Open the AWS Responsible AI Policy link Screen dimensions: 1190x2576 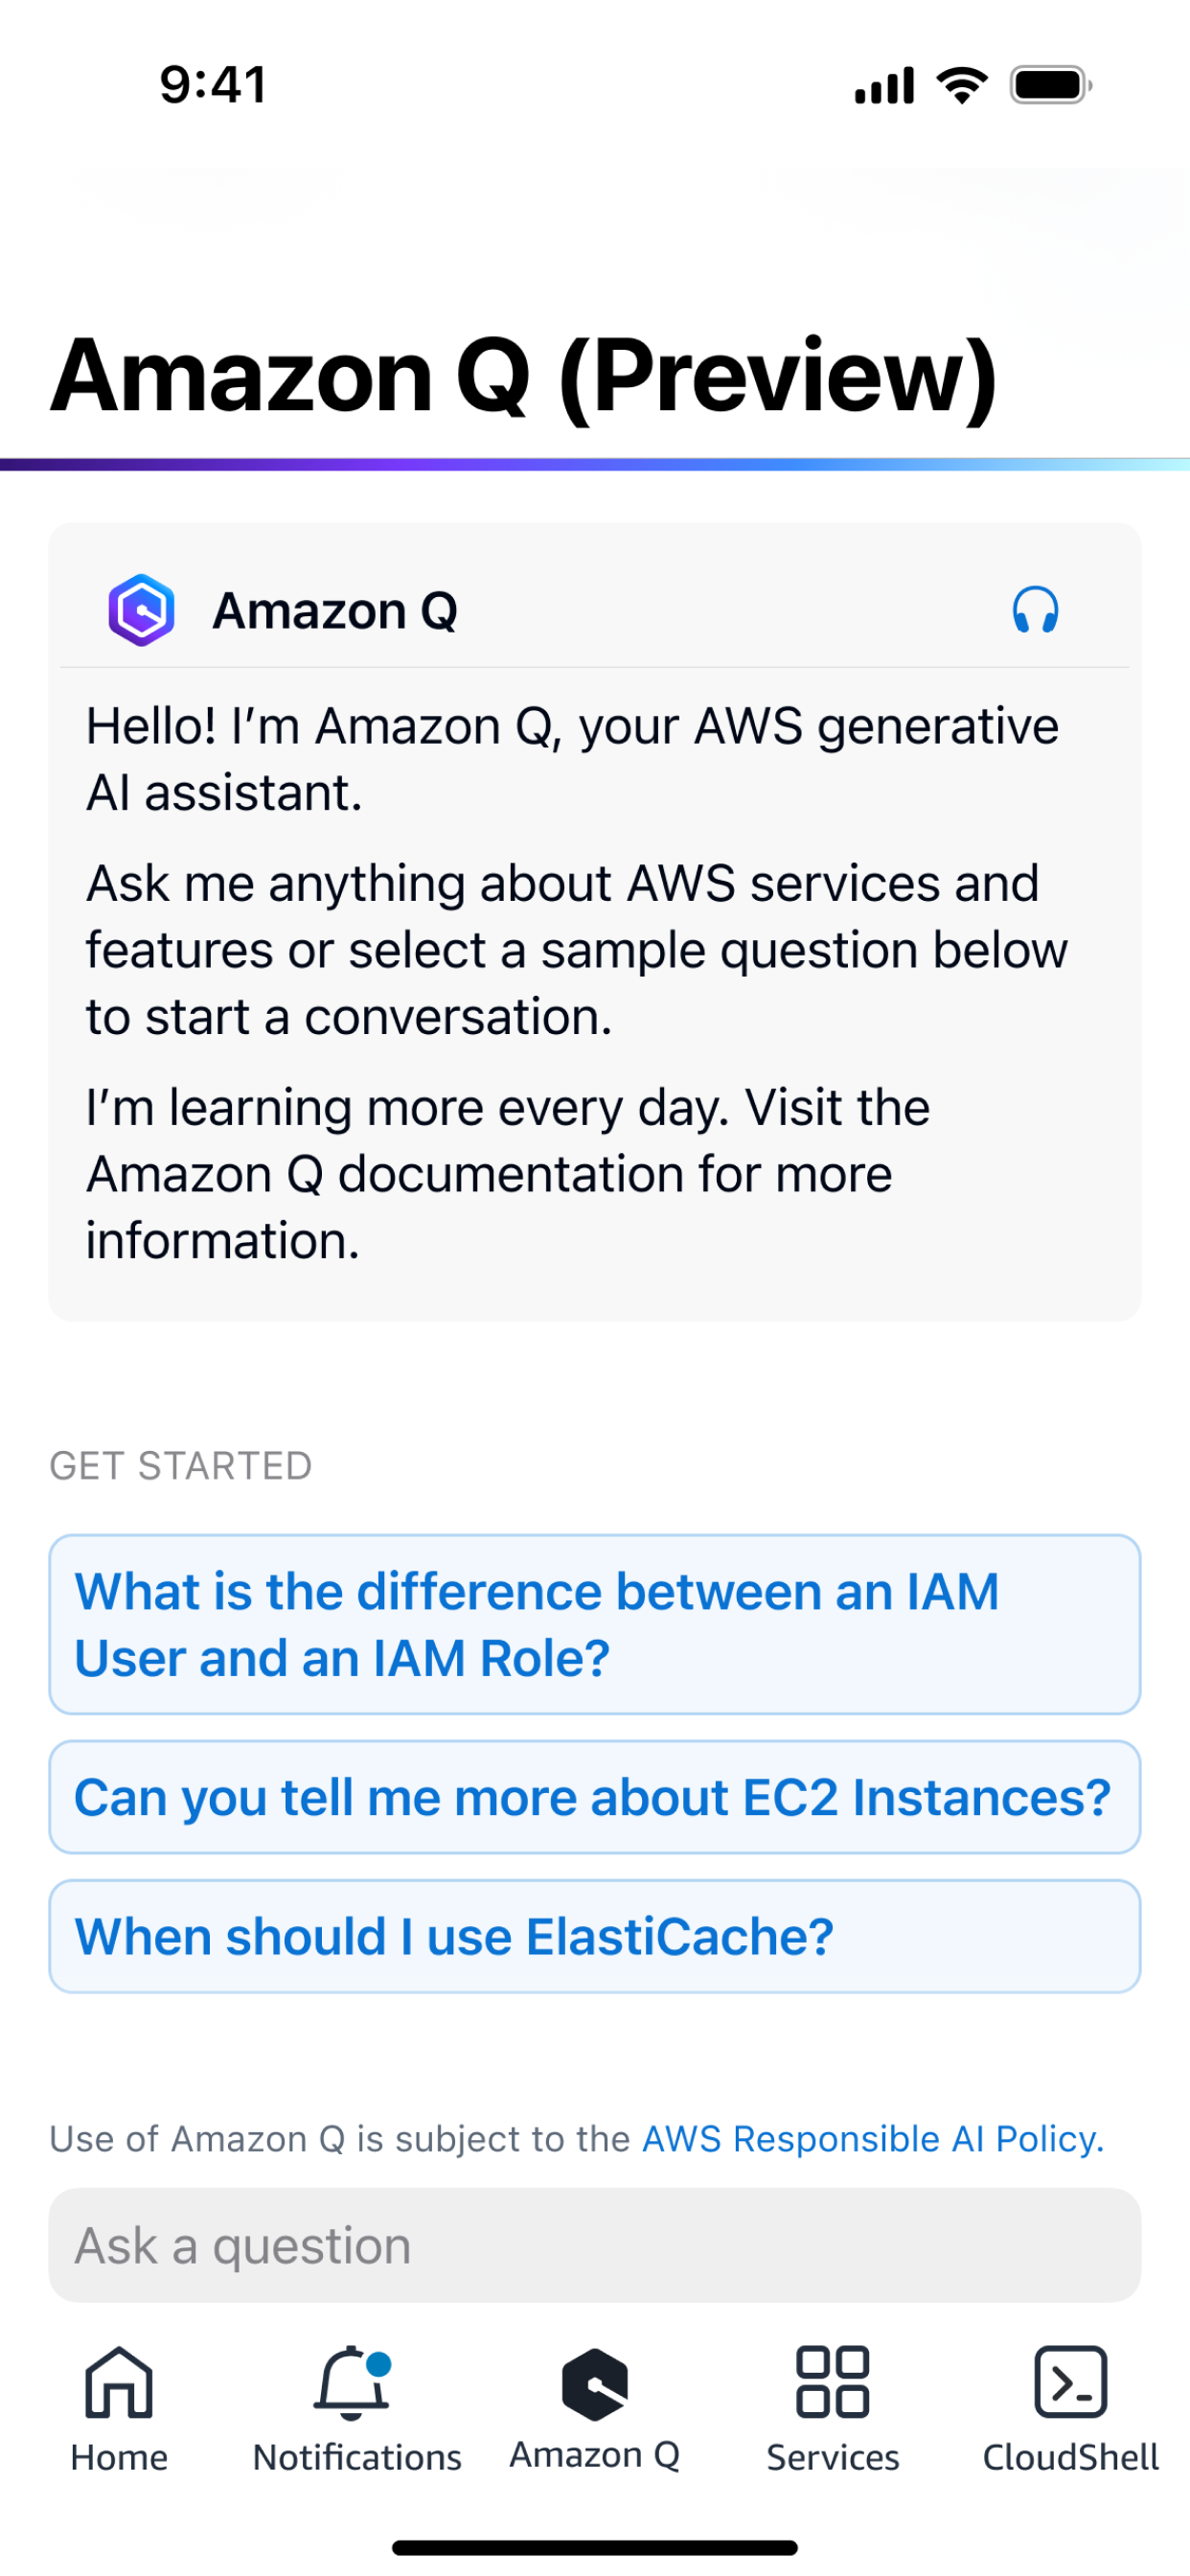point(873,2139)
